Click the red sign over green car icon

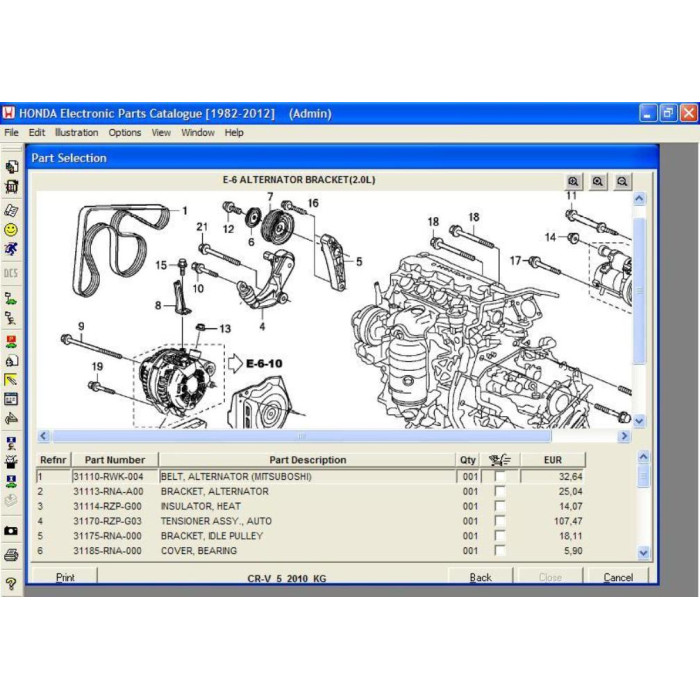[x=11, y=342]
